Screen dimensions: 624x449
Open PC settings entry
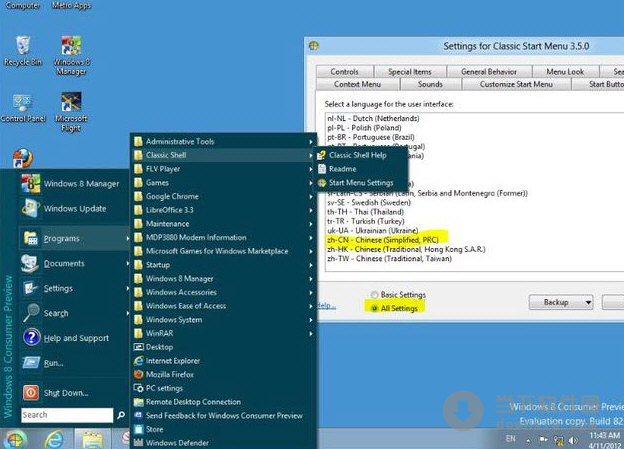coord(223,388)
